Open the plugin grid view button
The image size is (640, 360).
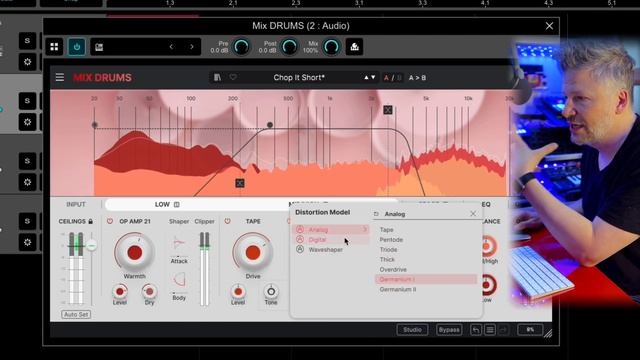coord(54,47)
